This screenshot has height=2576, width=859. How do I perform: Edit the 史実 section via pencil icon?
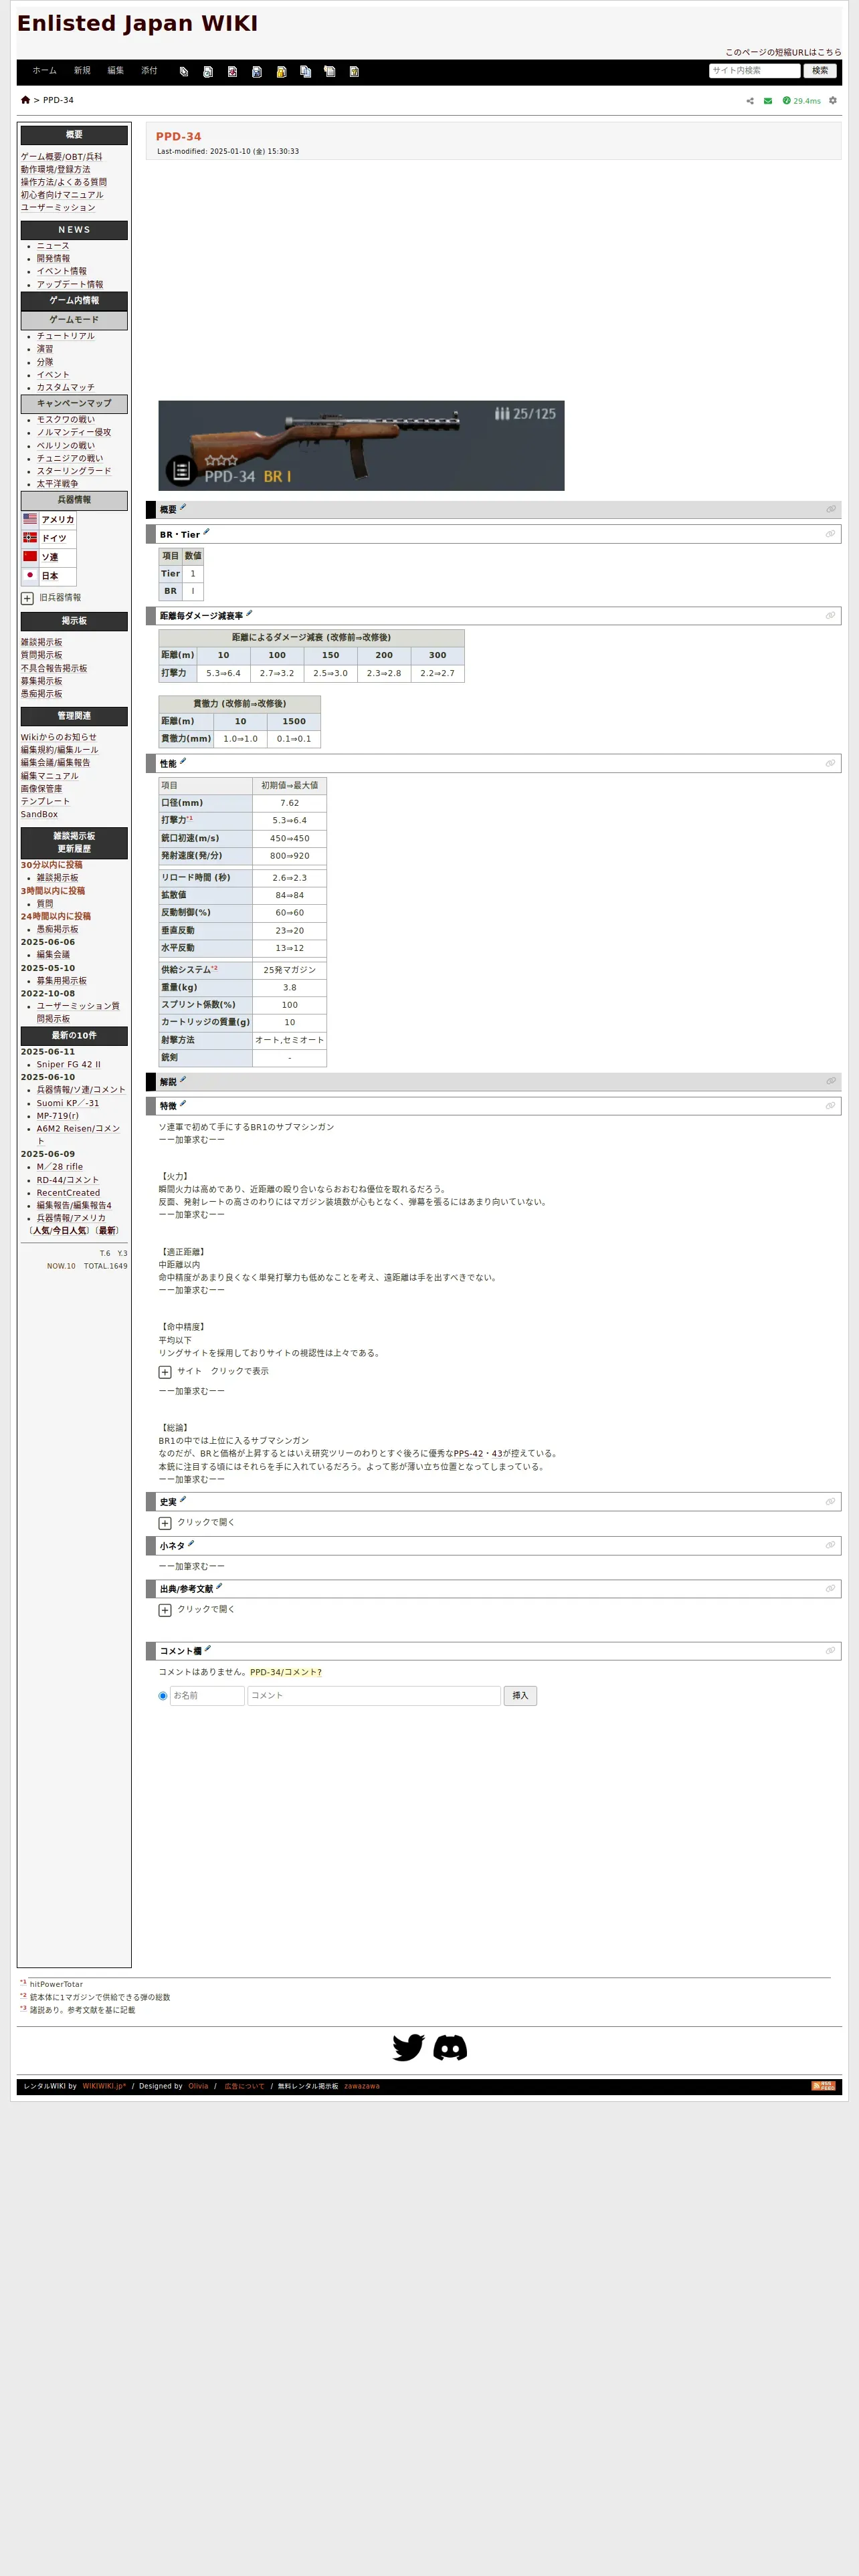click(x=183, y=1499)
